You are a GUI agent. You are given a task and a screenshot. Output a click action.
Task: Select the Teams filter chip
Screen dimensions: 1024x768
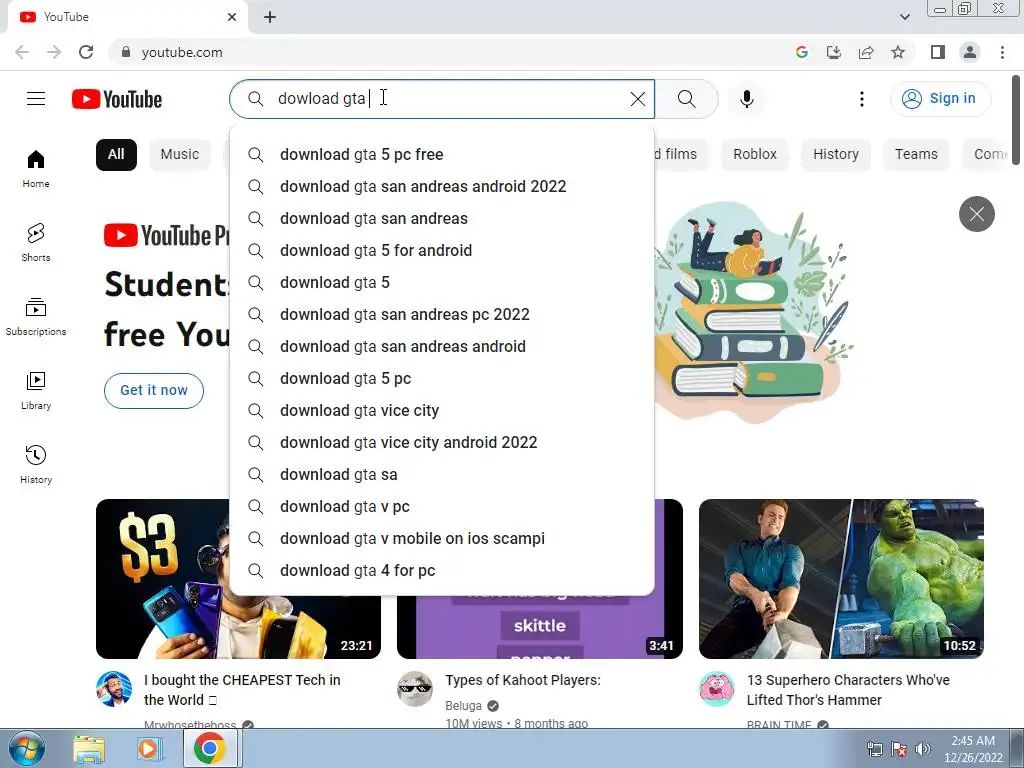[x=916, y=155]
